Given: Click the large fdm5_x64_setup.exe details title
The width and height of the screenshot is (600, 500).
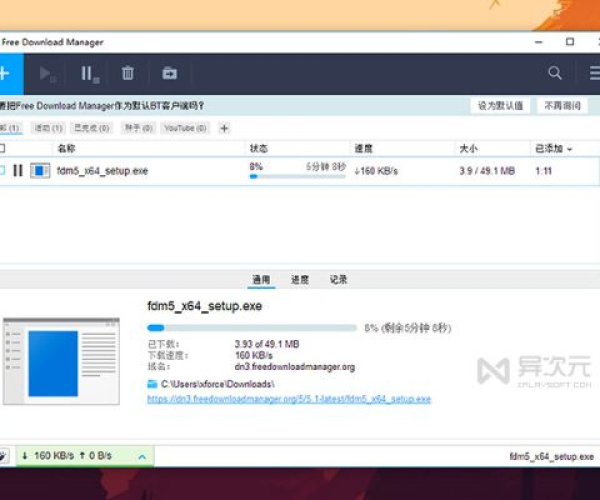Looking at the screenshot, I should click(205, 306).
